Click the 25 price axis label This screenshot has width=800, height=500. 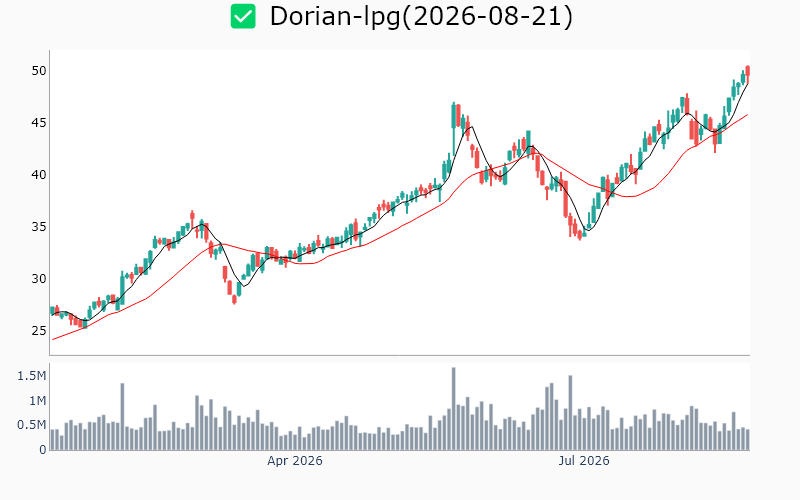(x=39, y=331)
